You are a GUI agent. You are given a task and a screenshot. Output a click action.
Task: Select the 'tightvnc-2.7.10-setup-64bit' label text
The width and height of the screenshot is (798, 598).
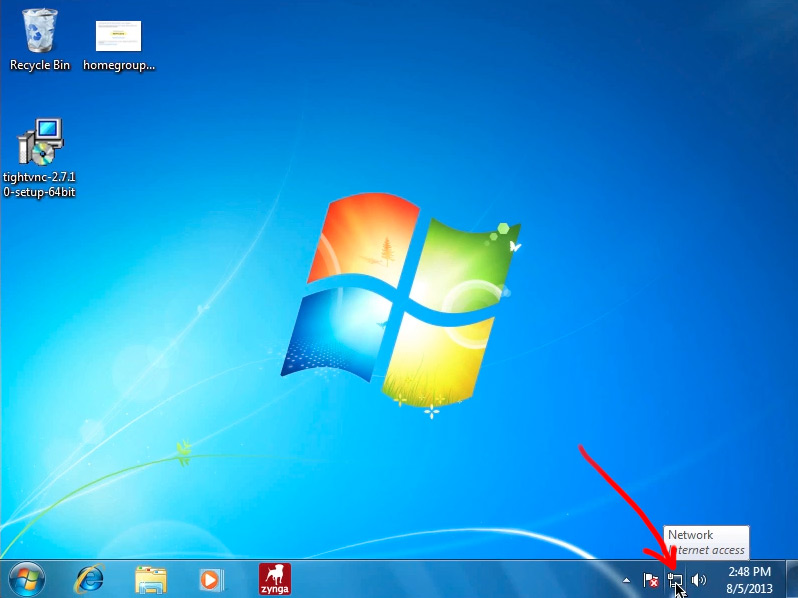click(39, 184)
